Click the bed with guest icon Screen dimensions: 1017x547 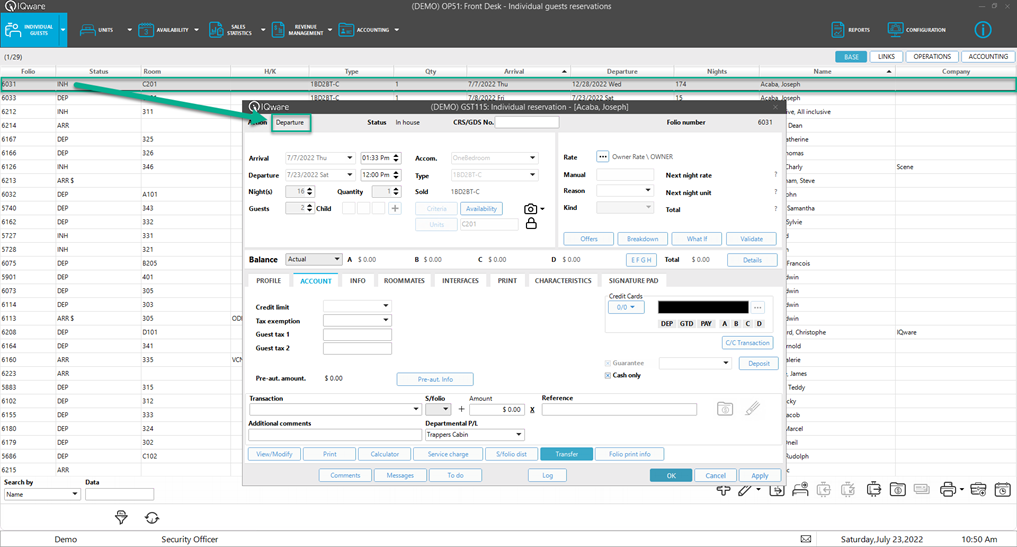click(x=800, y=489)
